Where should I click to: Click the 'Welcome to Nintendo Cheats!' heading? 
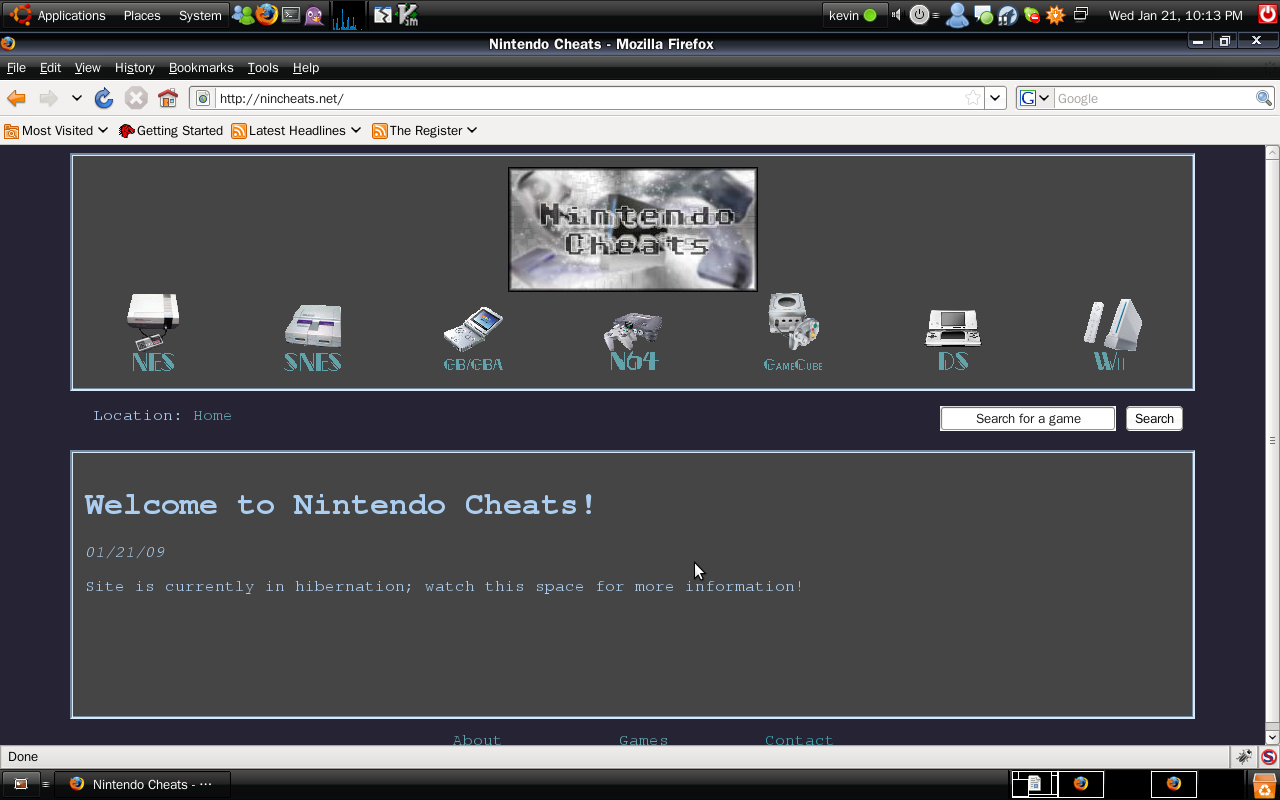340,505
